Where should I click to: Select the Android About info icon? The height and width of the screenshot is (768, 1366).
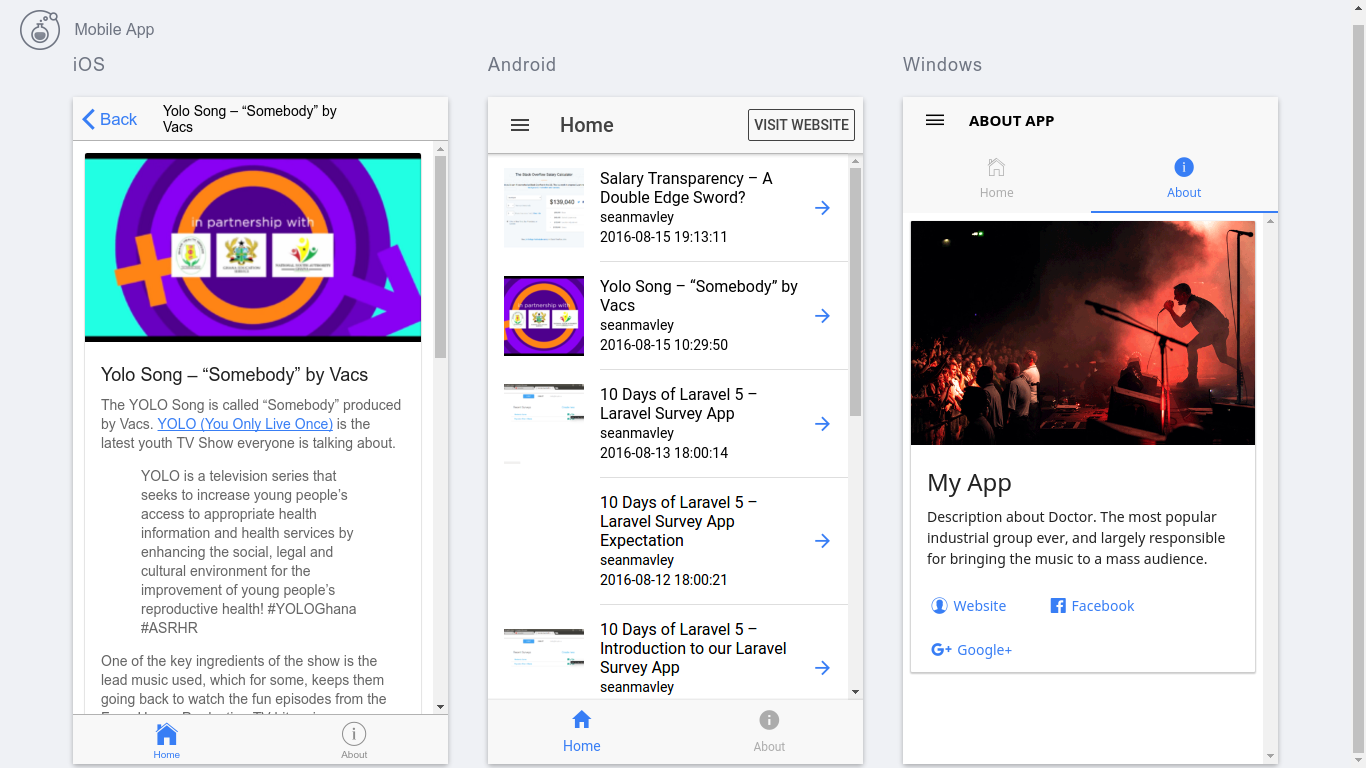[769, 720]
